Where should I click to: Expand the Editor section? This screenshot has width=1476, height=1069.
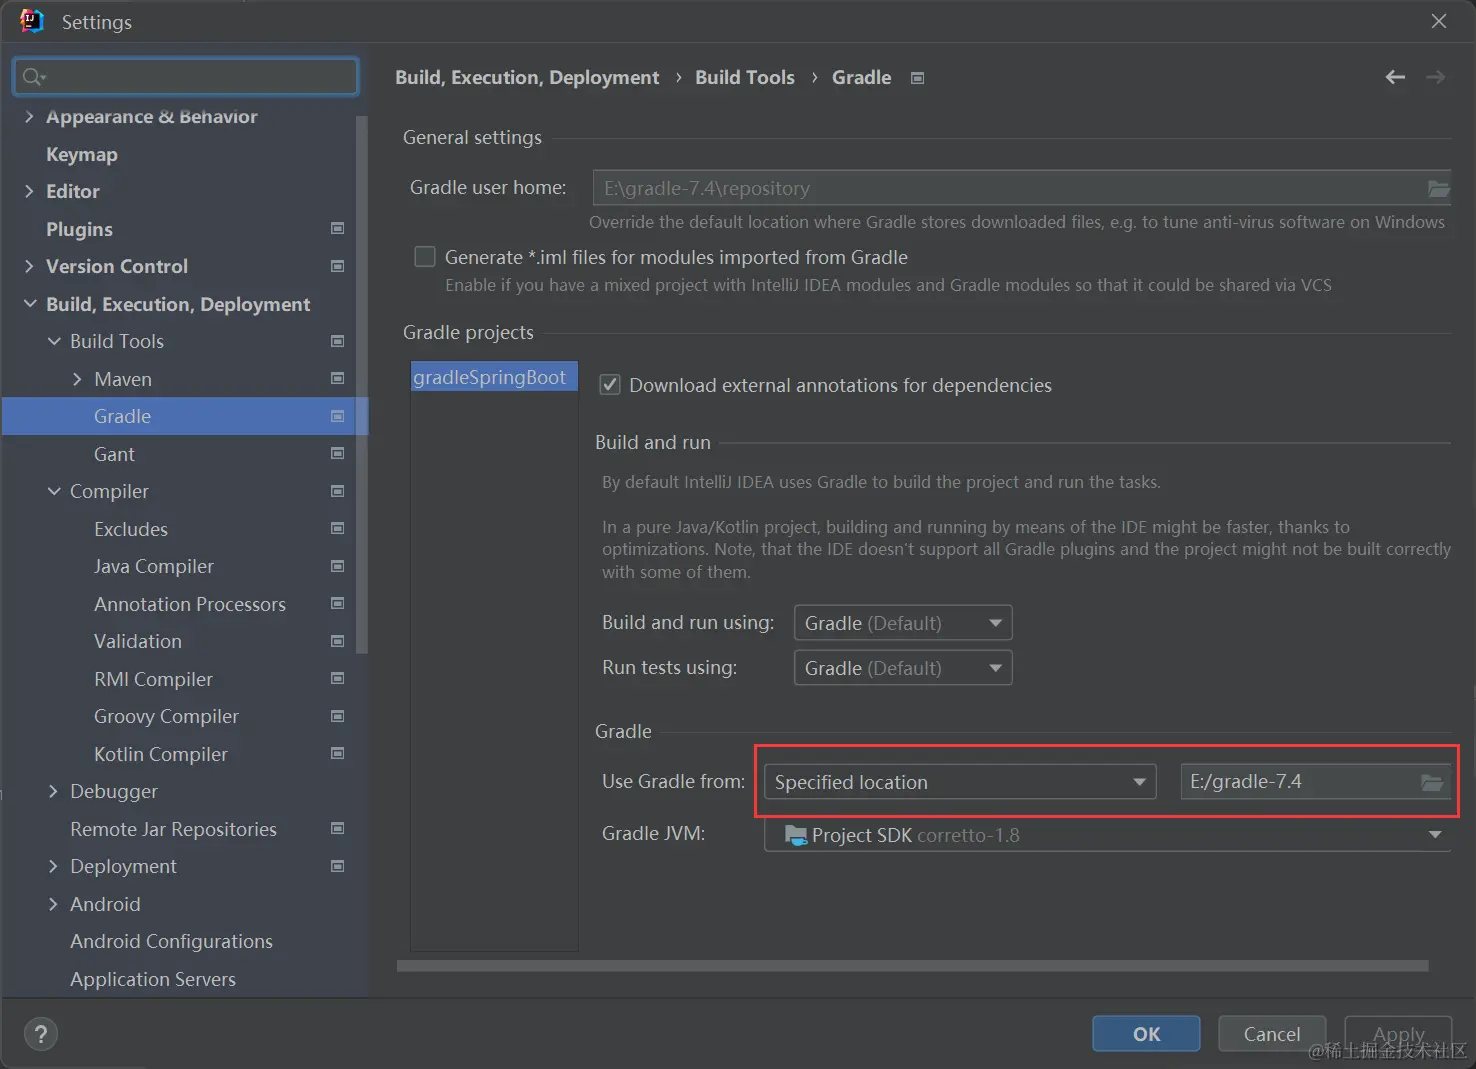[x=29, y=191]
